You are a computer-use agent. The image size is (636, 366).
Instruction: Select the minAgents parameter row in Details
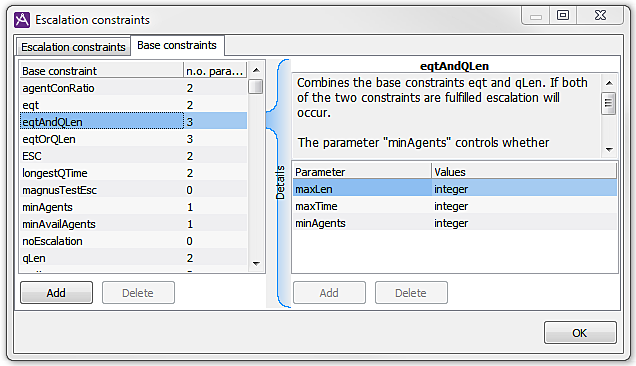click(x=455, y=223)
